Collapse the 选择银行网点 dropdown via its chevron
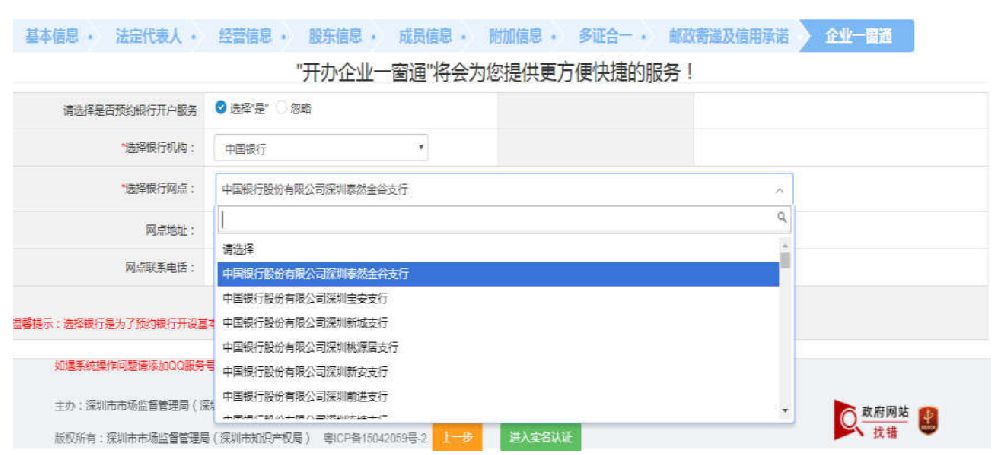Screen dimensions: 1000x455 [x=779, y=189]
